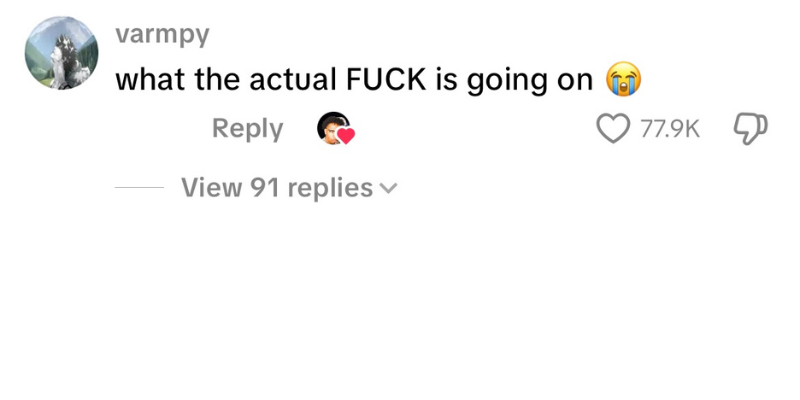
Task: Open the varmpy username link
Action: [x=162, y=35]
